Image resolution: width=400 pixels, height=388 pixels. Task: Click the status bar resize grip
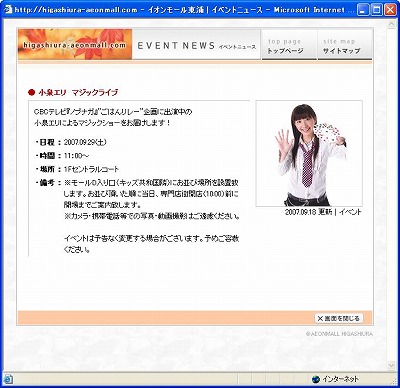tap(392, 381)
